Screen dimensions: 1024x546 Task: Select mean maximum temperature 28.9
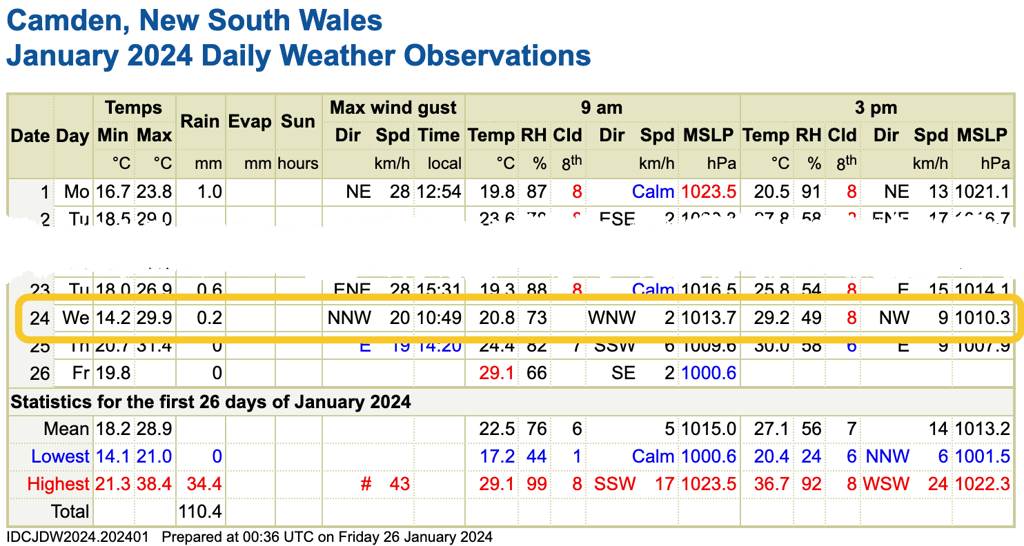(x=154, y=429)
